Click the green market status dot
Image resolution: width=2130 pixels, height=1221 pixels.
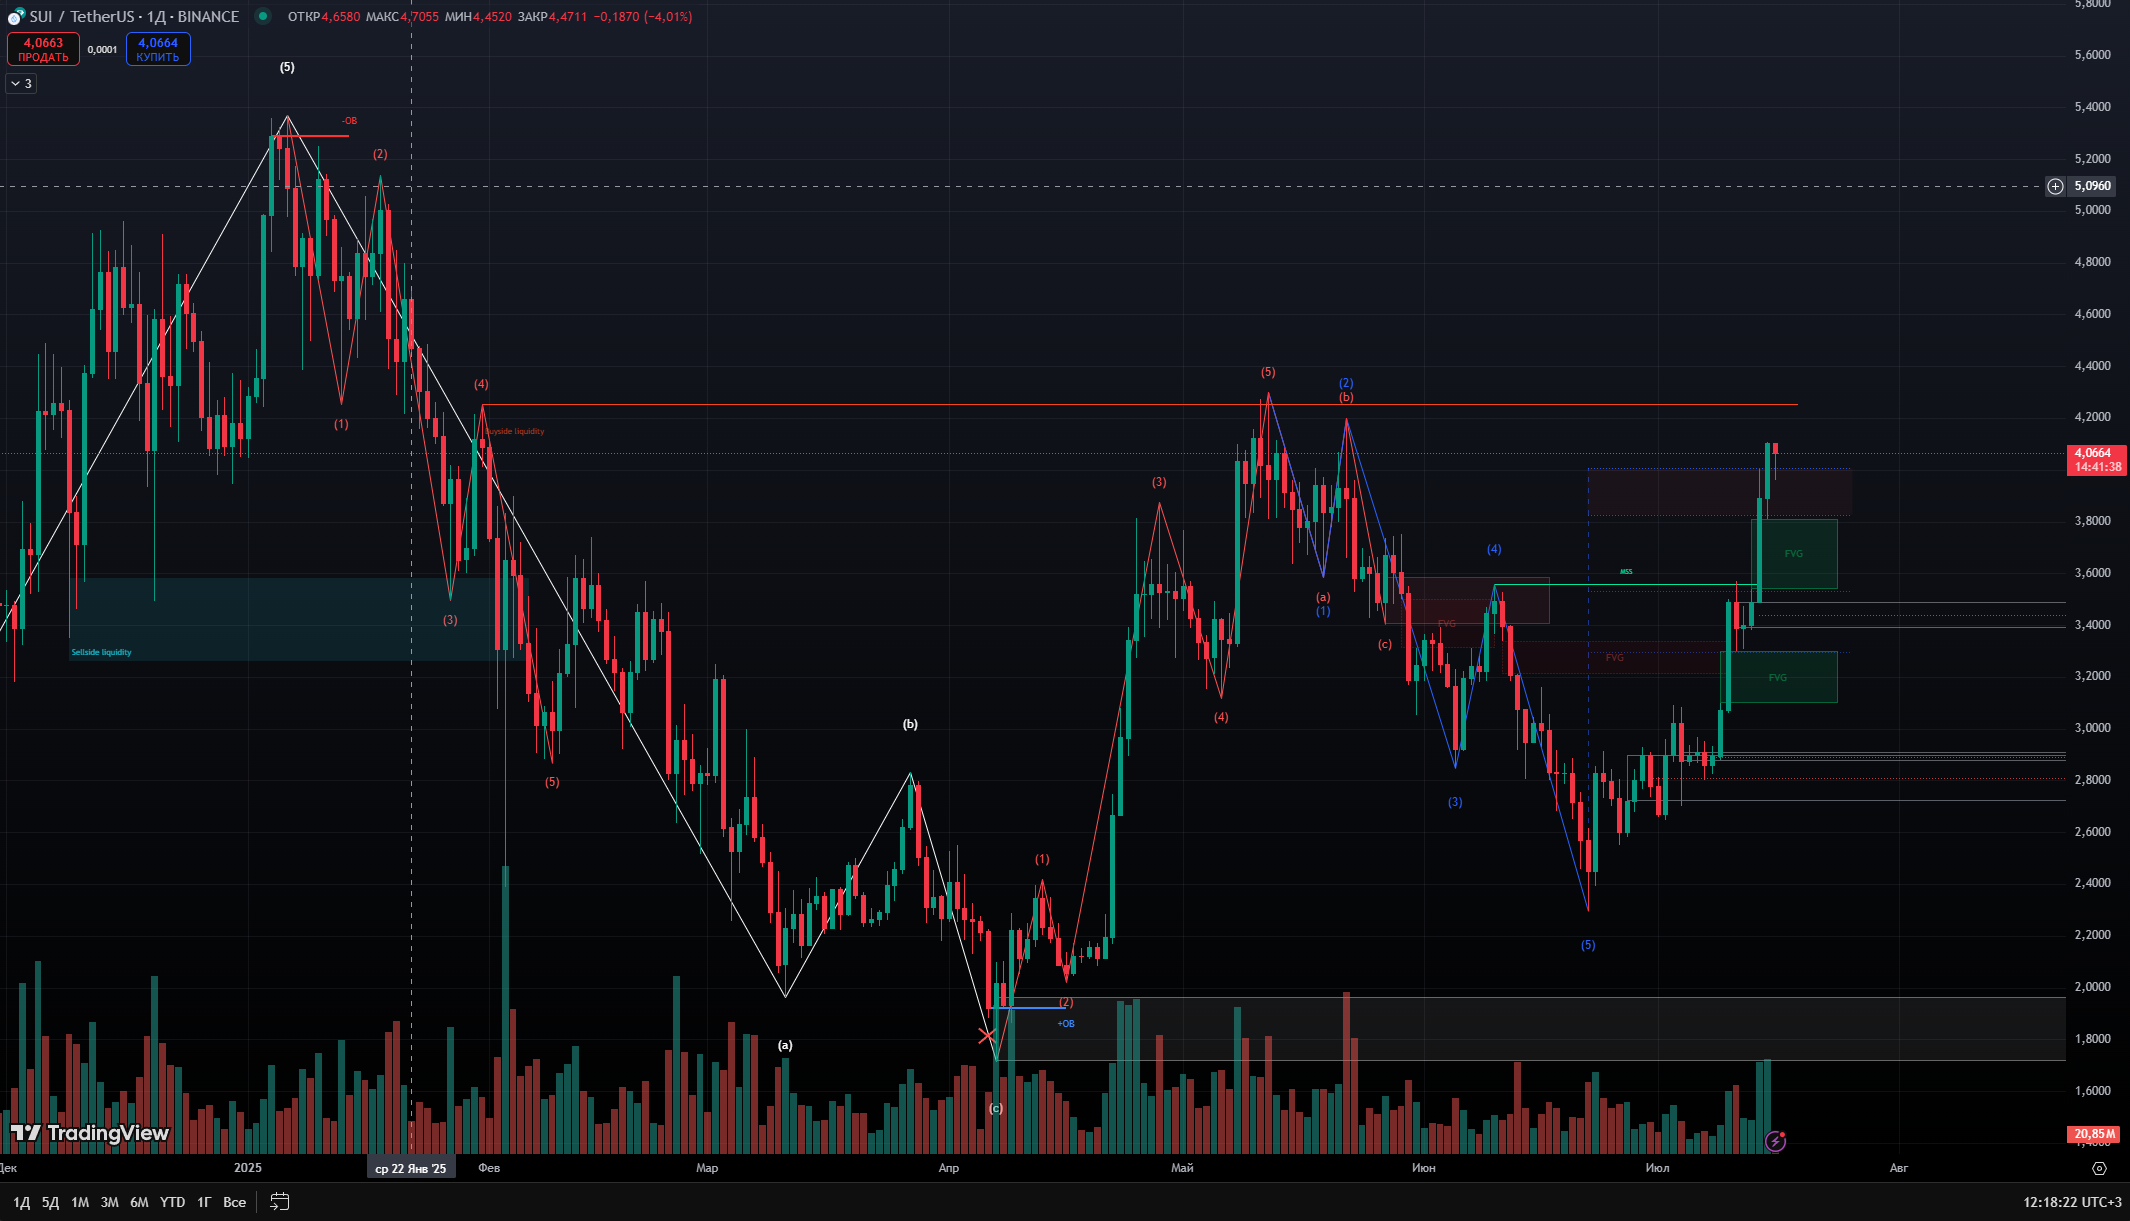click(263, 16)
